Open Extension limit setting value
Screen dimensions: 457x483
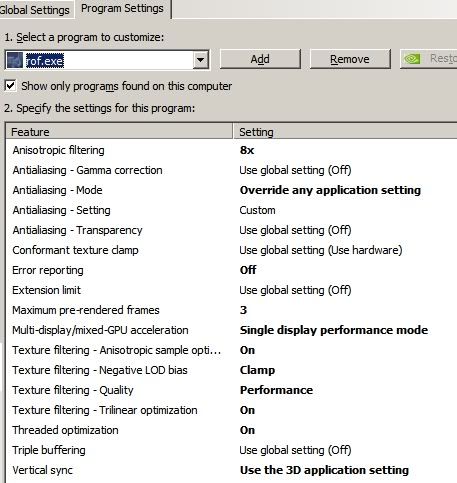295,290
